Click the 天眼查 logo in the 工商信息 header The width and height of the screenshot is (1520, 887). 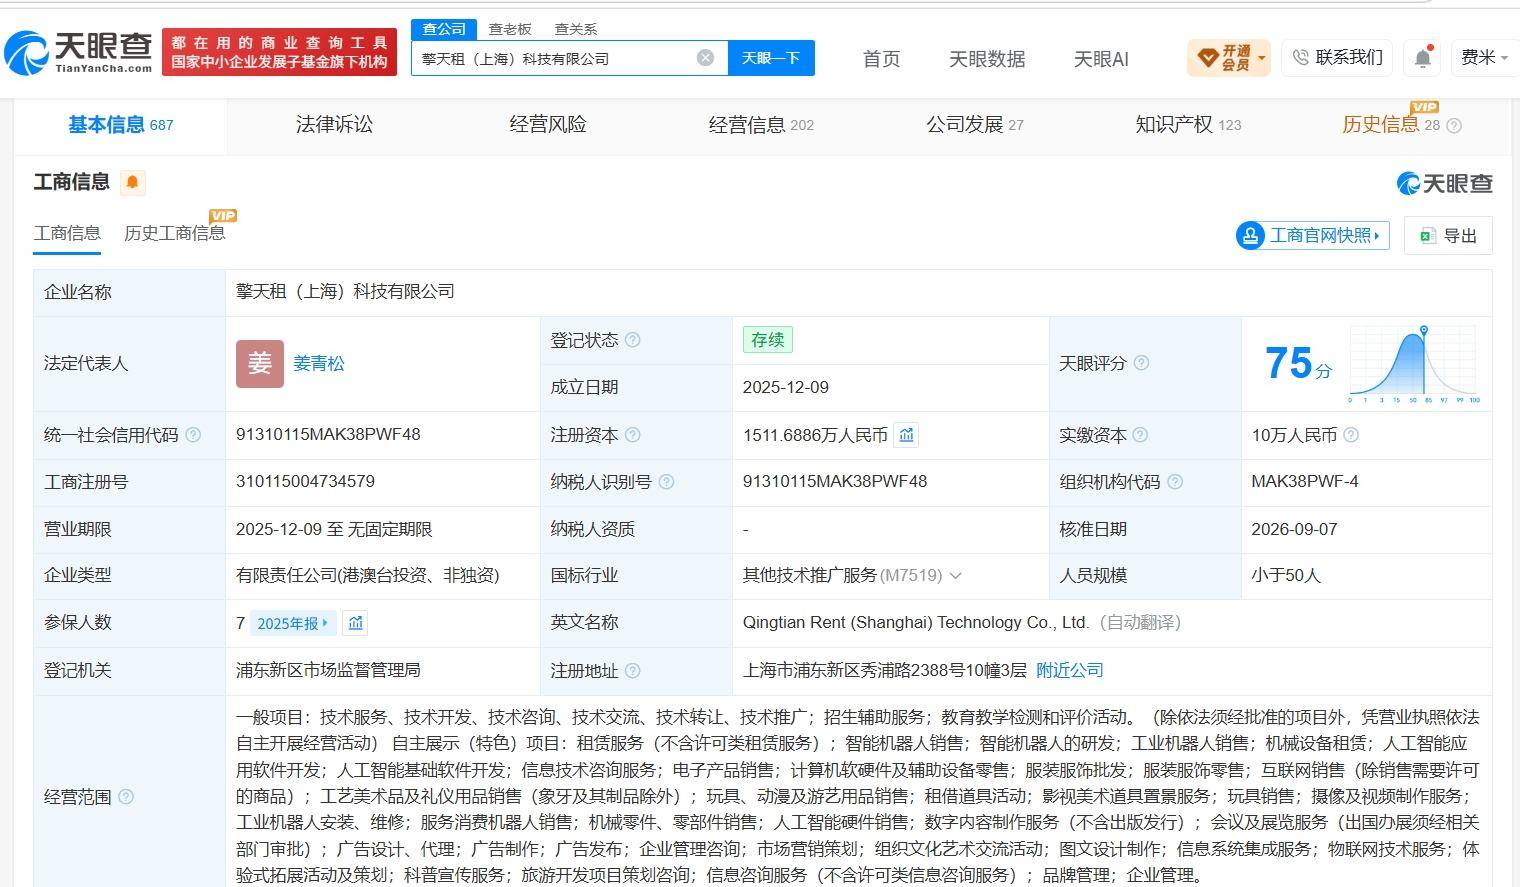click(1444, 183)
